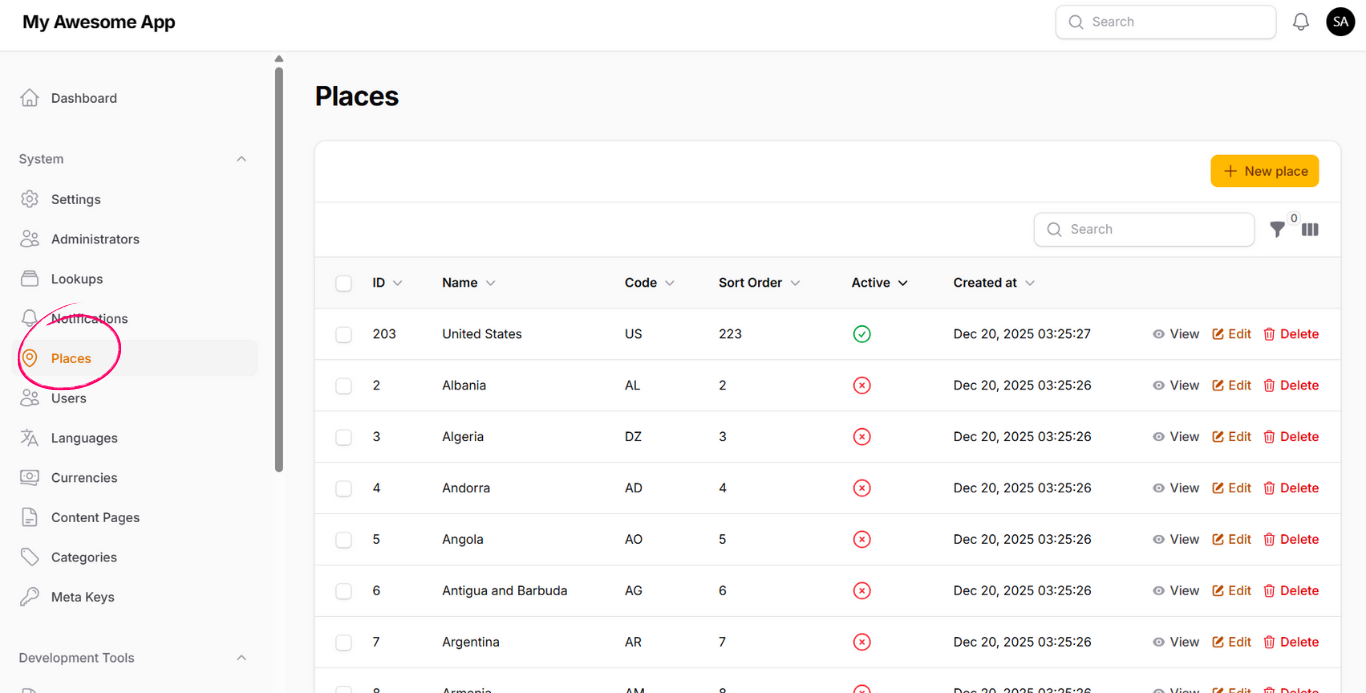This screenshot has height=693, width=1366.
Task: Click the sidebar vertical scrollbar
Action: pyautogui.click(x=279, y=270)
